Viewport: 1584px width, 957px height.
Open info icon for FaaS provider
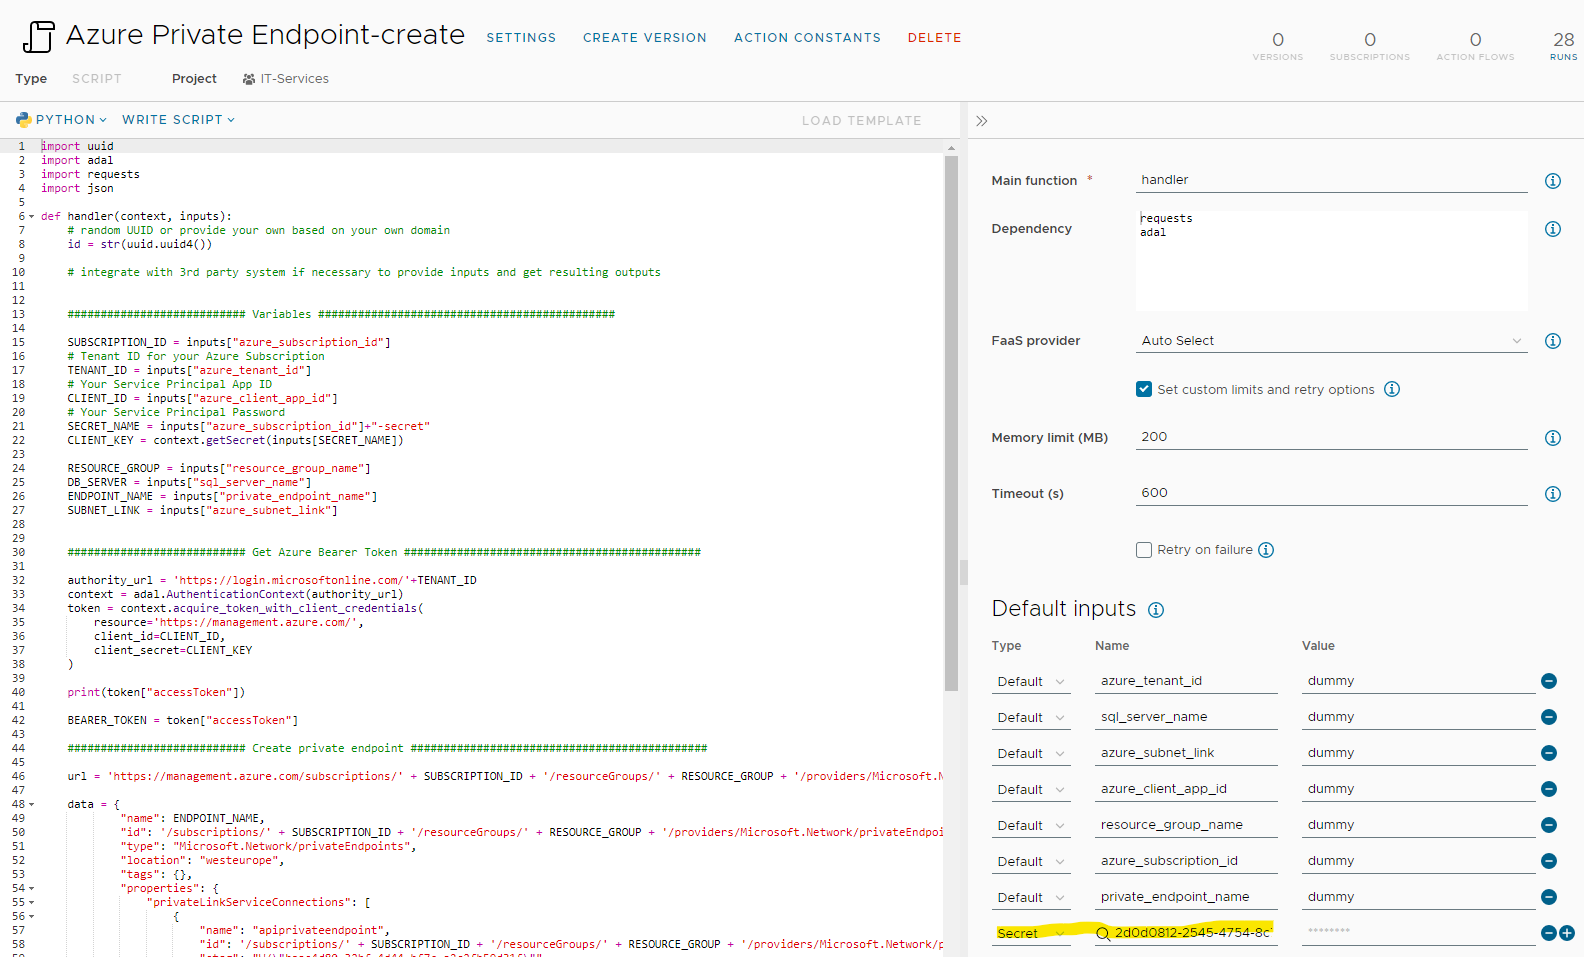click(x=1552, y=341)
